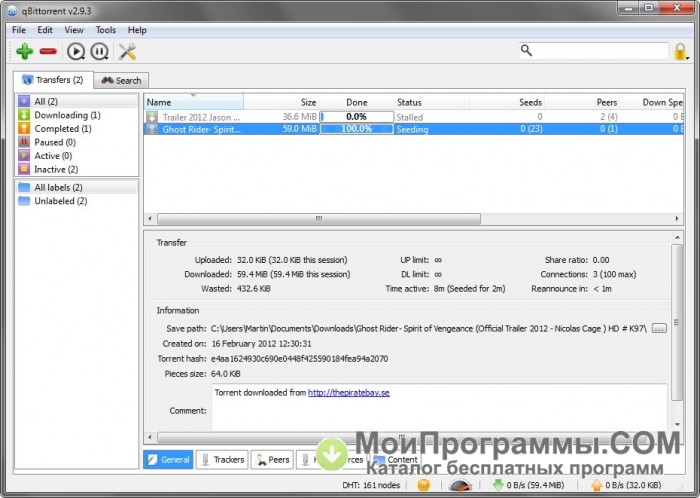Click the torrent list scroll-right arrow

pyautogui.click(x=677, y=219)
